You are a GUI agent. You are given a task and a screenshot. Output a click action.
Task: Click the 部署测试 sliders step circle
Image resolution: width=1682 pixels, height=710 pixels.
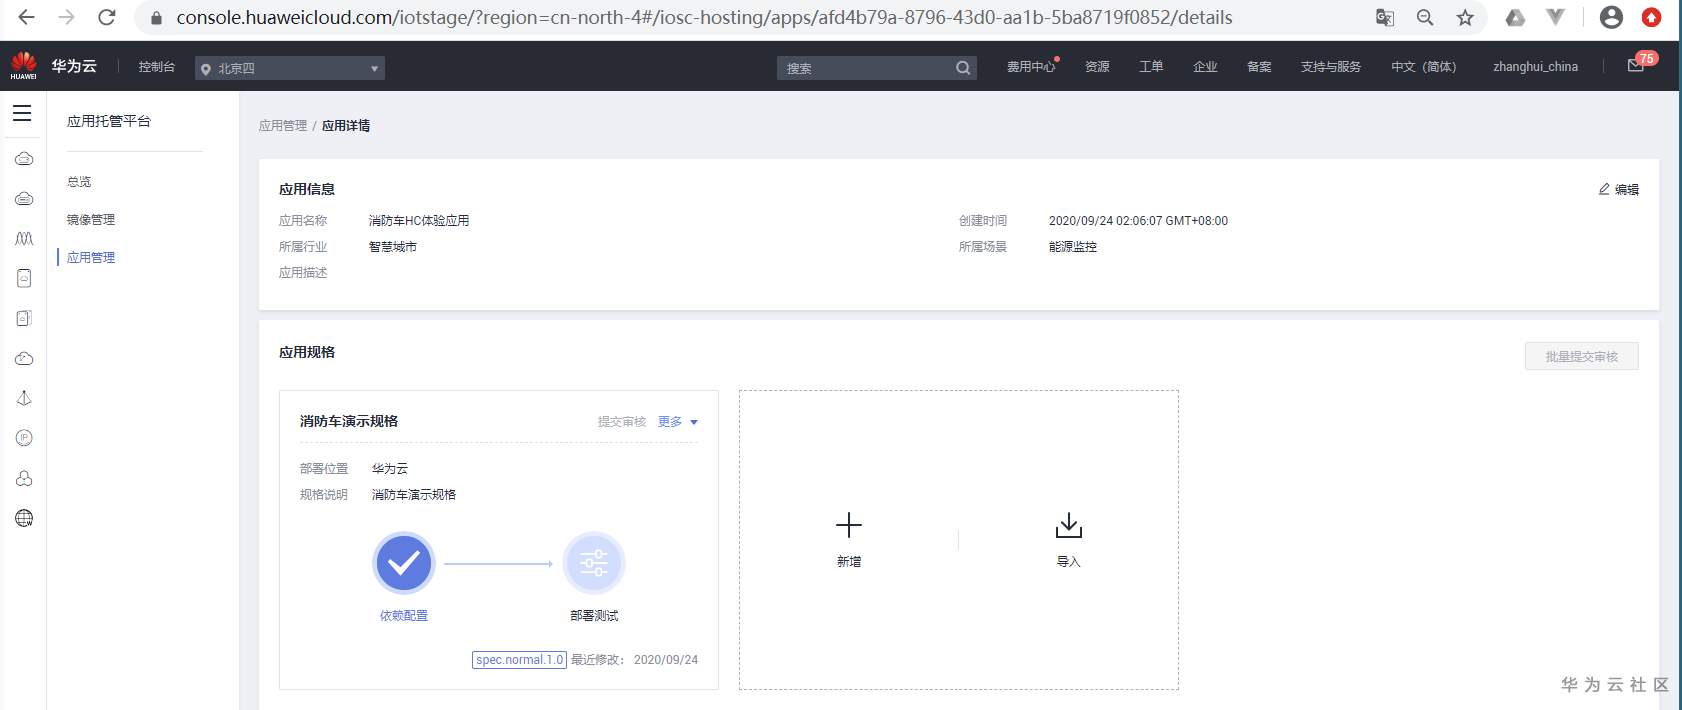[x=594, y=563]
